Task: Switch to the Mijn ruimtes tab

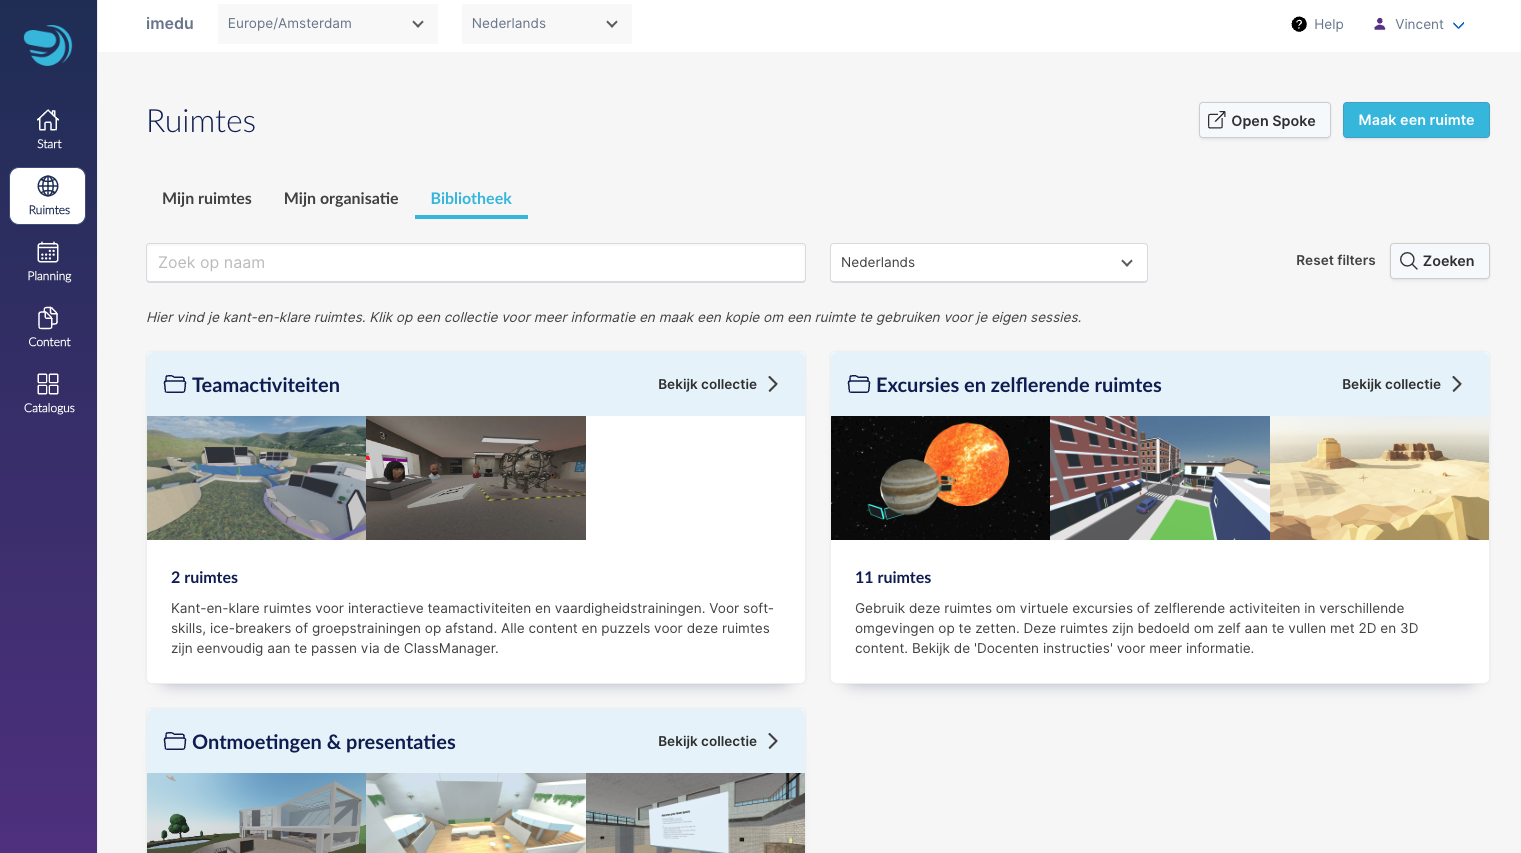Action: click(207, 198)
